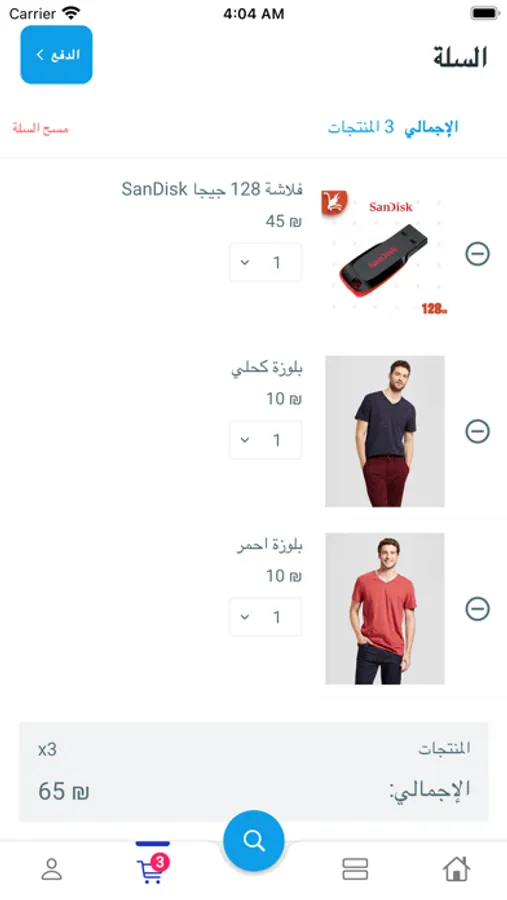Open product title فلاشة 128 جيجا SanDisk

212,189
